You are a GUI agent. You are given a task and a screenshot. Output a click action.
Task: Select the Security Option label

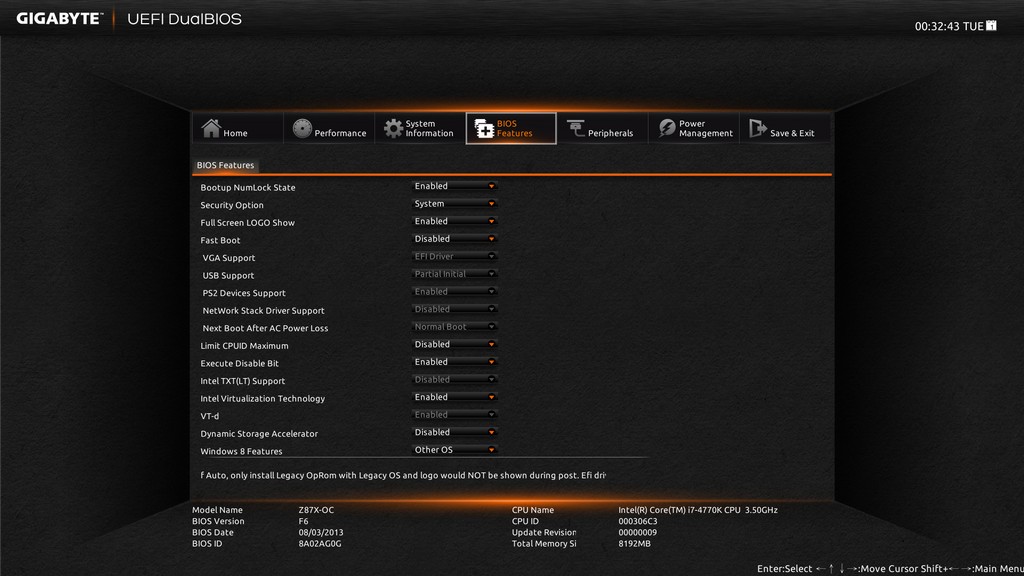tap(232, 205)
